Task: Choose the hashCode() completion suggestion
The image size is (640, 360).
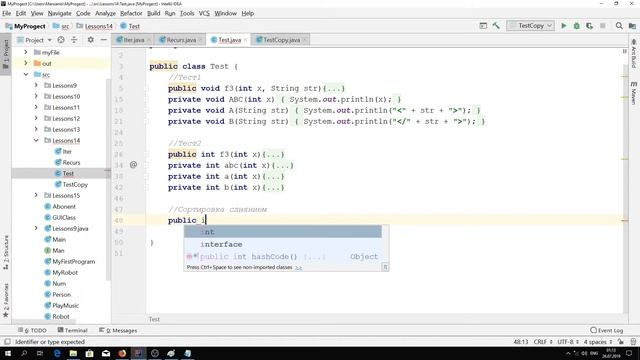Action: [x=283, y=256]
